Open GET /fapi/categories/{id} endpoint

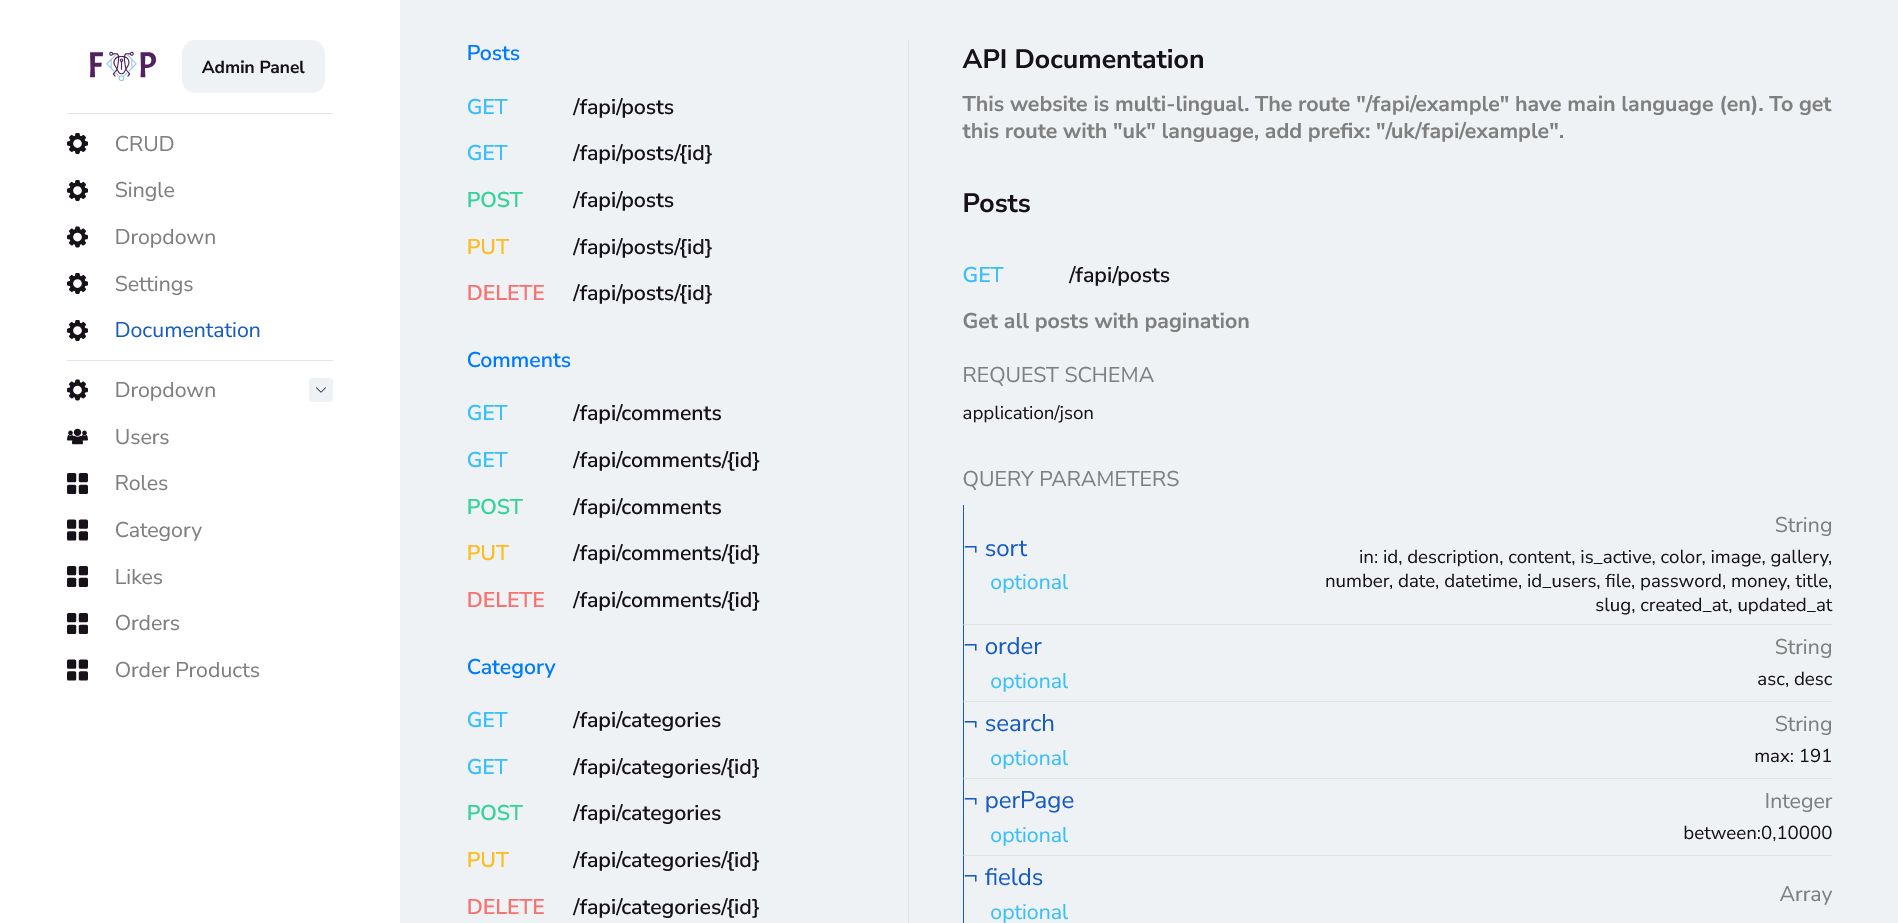tap(613, 767)
